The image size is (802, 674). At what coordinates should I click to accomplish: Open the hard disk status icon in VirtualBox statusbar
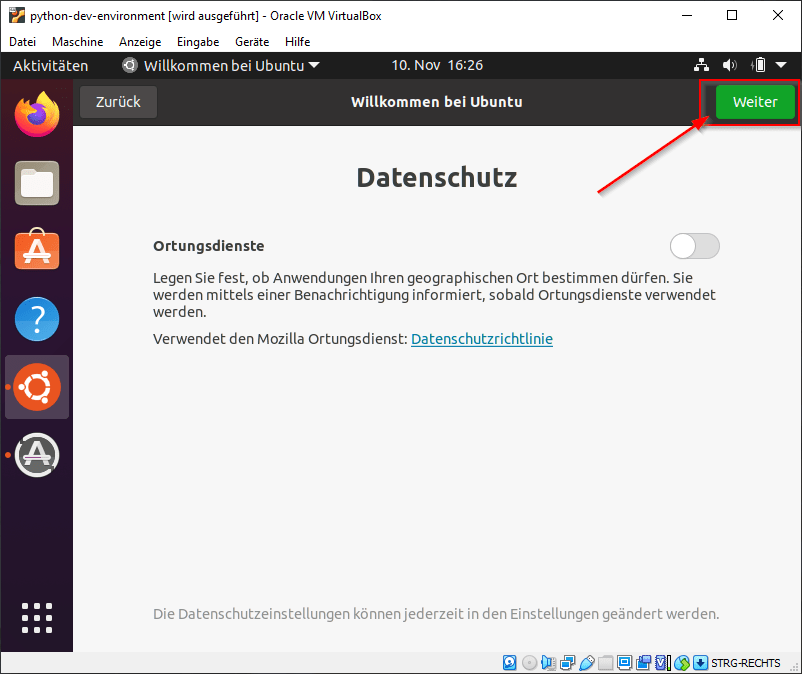pos(509,662)
